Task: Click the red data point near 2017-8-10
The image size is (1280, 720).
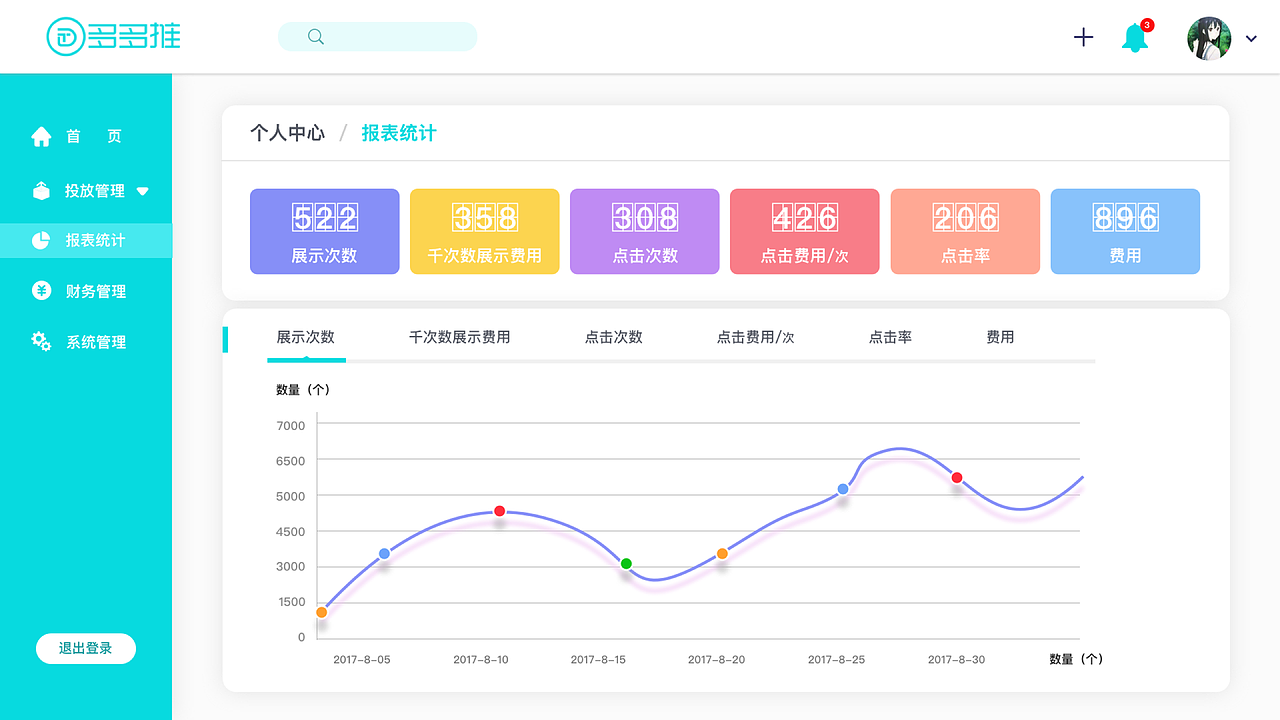Action: 500,511
